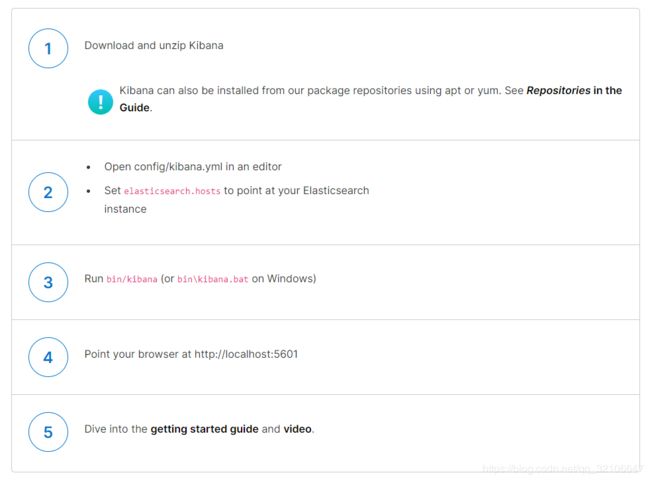Select the bin/kibana code text
The width and height of the screenshot is (650, 481).
tap(132, 279)
